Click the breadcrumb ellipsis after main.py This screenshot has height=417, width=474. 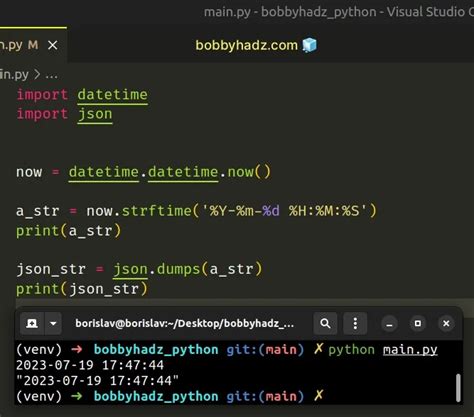pyautogui.click(x=52, y=75)
